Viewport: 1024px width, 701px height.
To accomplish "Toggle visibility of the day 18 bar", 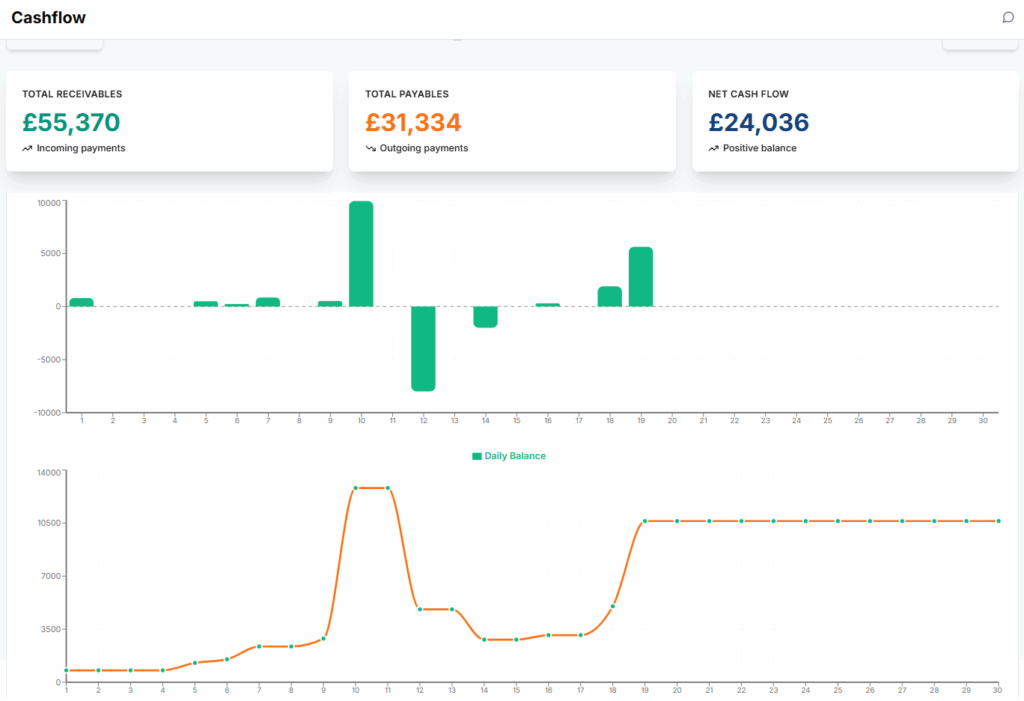I will (x=610, y=297).
